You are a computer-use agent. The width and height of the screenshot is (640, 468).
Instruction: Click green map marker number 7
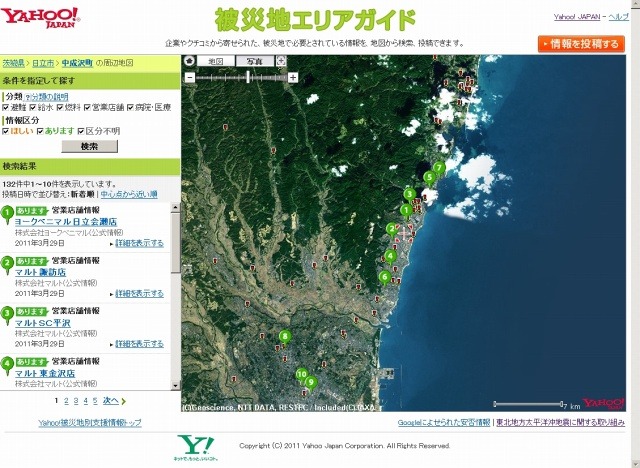[439, 168]
